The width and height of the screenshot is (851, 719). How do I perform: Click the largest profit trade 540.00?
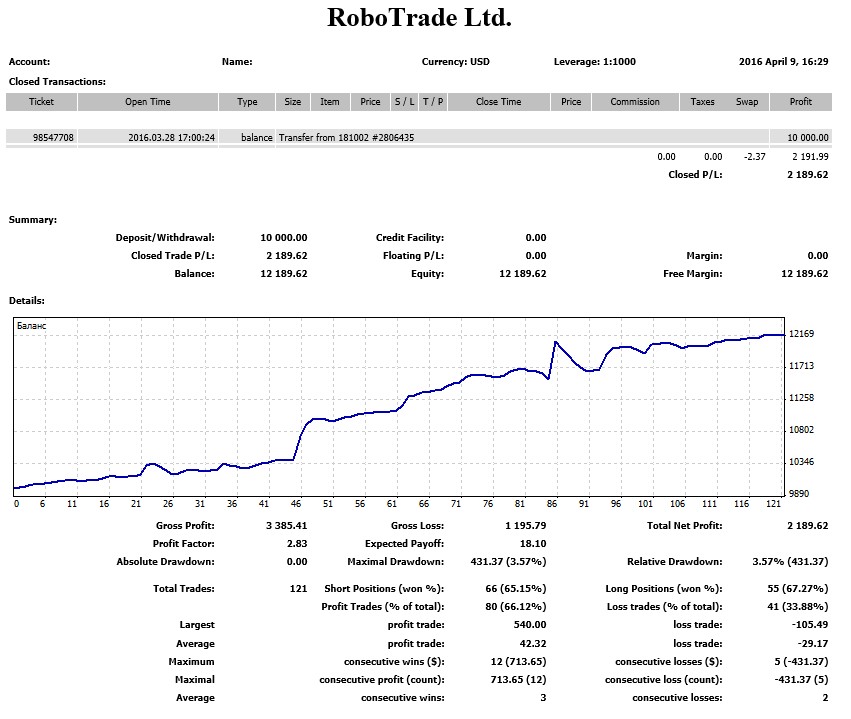[530, 625]
